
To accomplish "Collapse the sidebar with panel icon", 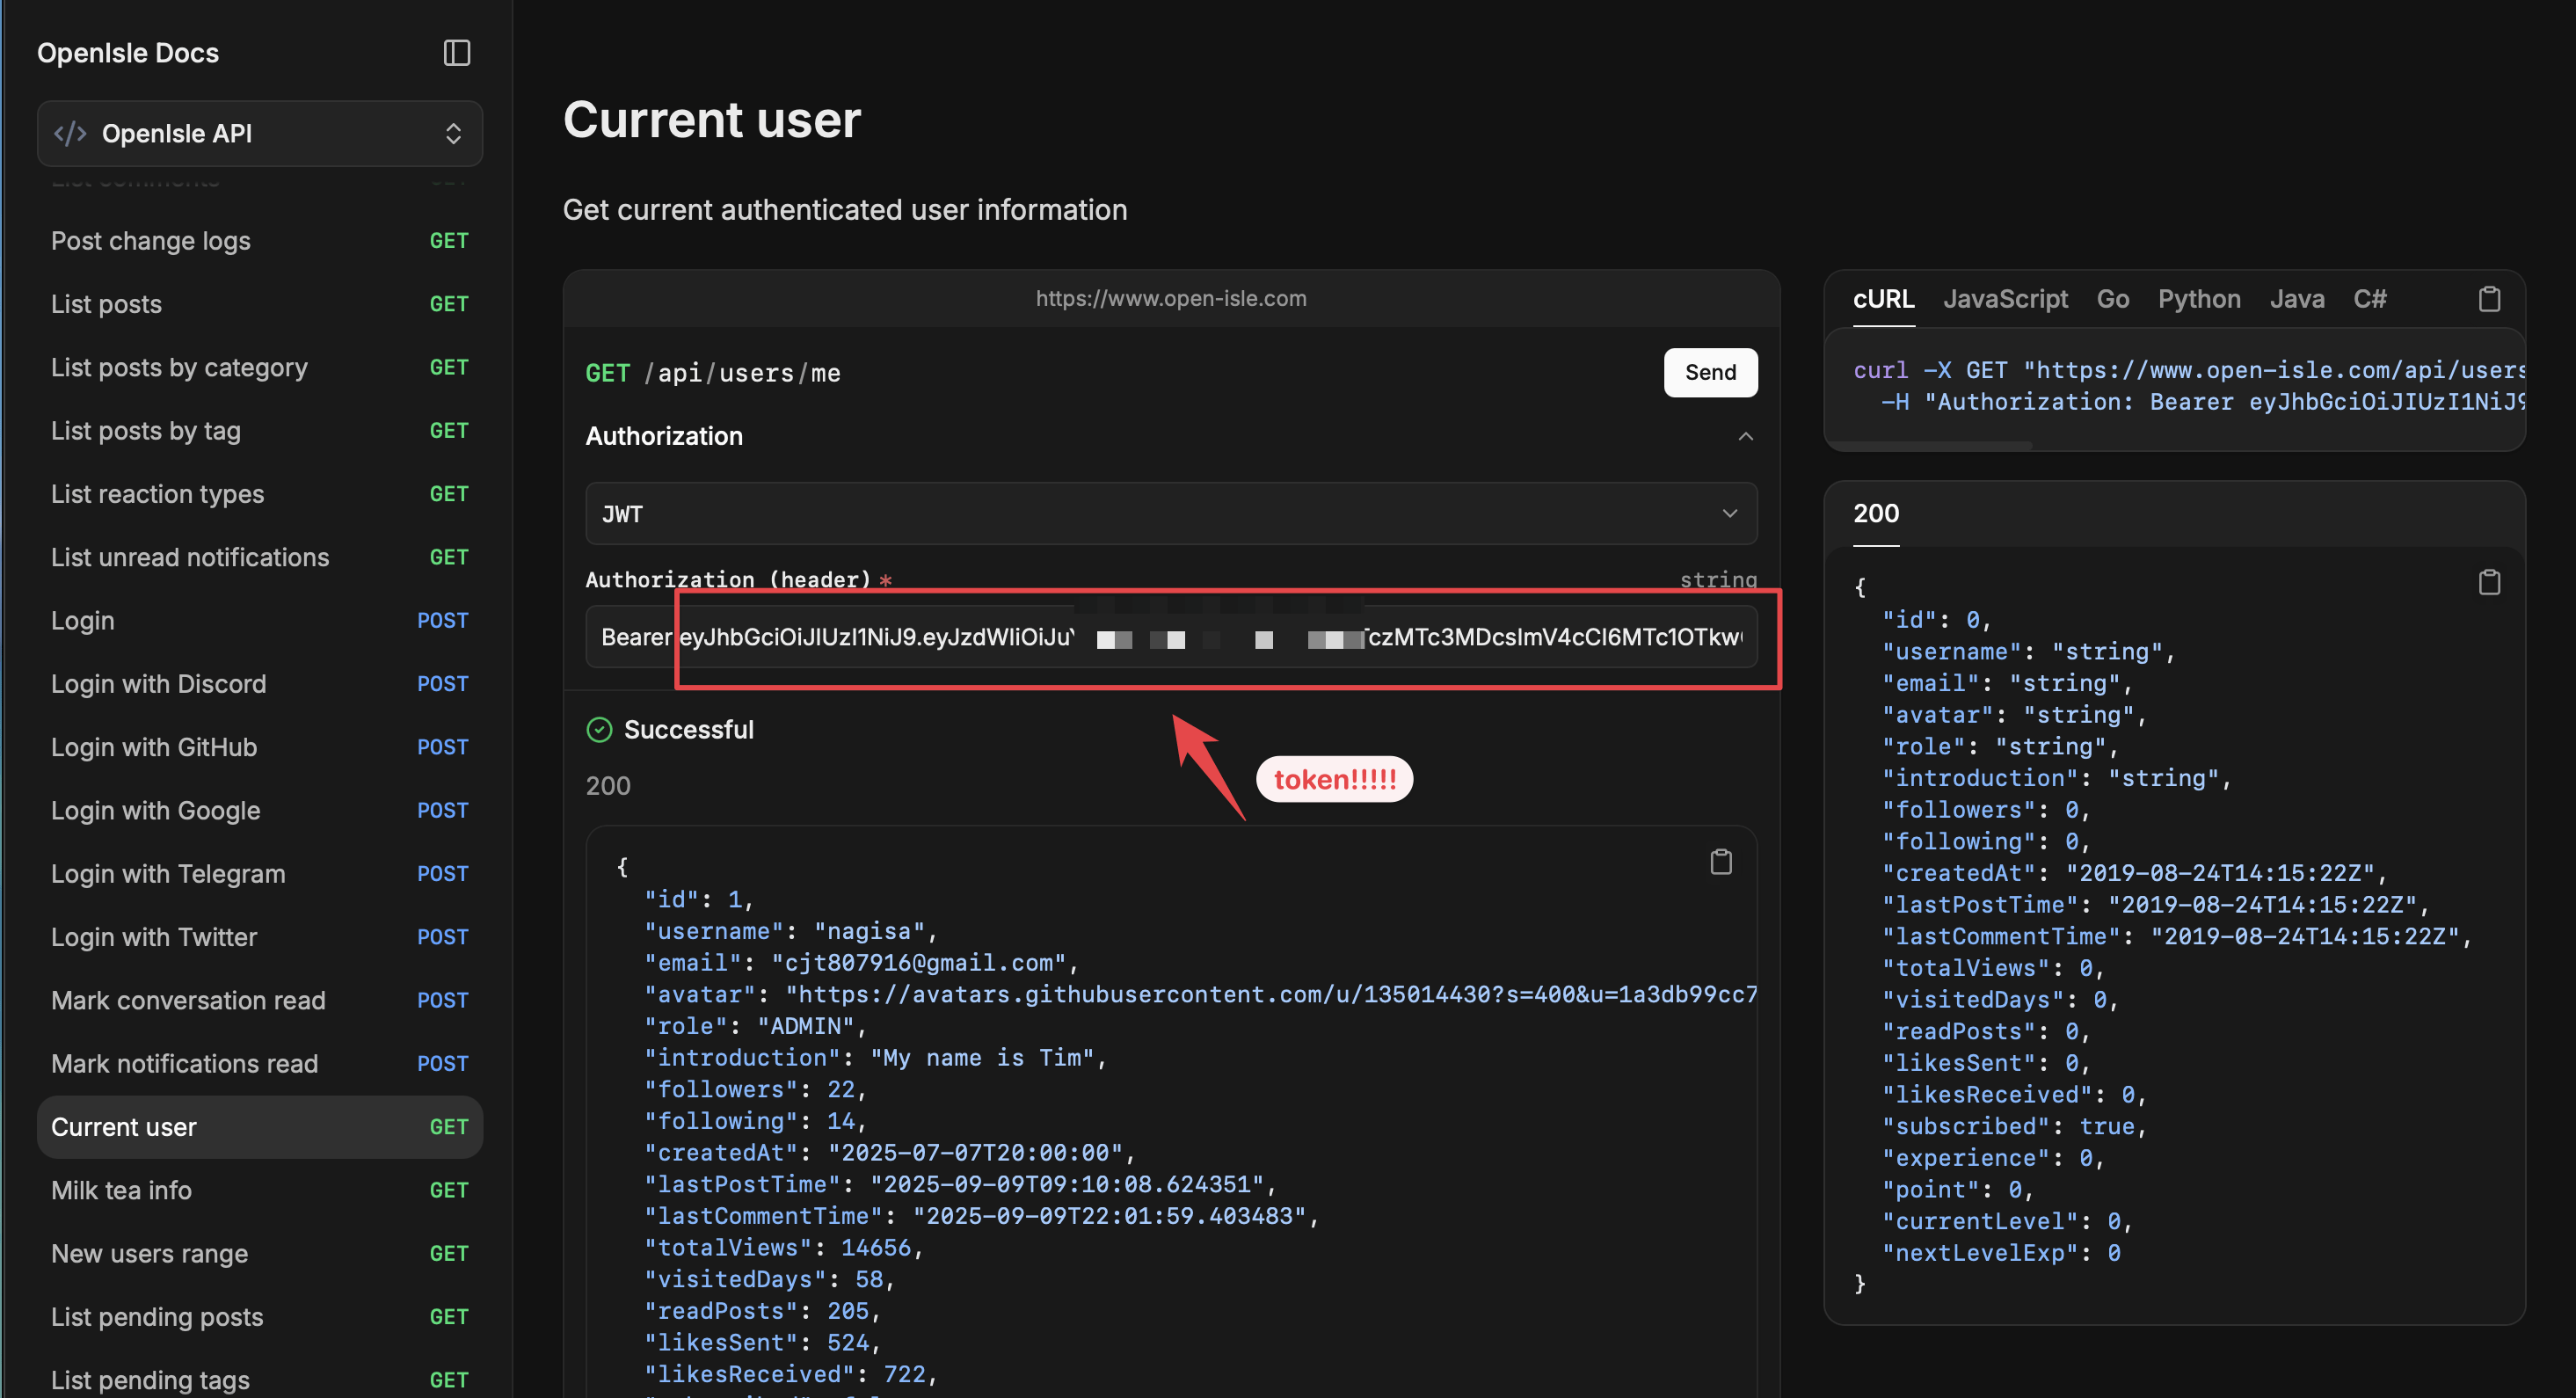I will [456, 53].
